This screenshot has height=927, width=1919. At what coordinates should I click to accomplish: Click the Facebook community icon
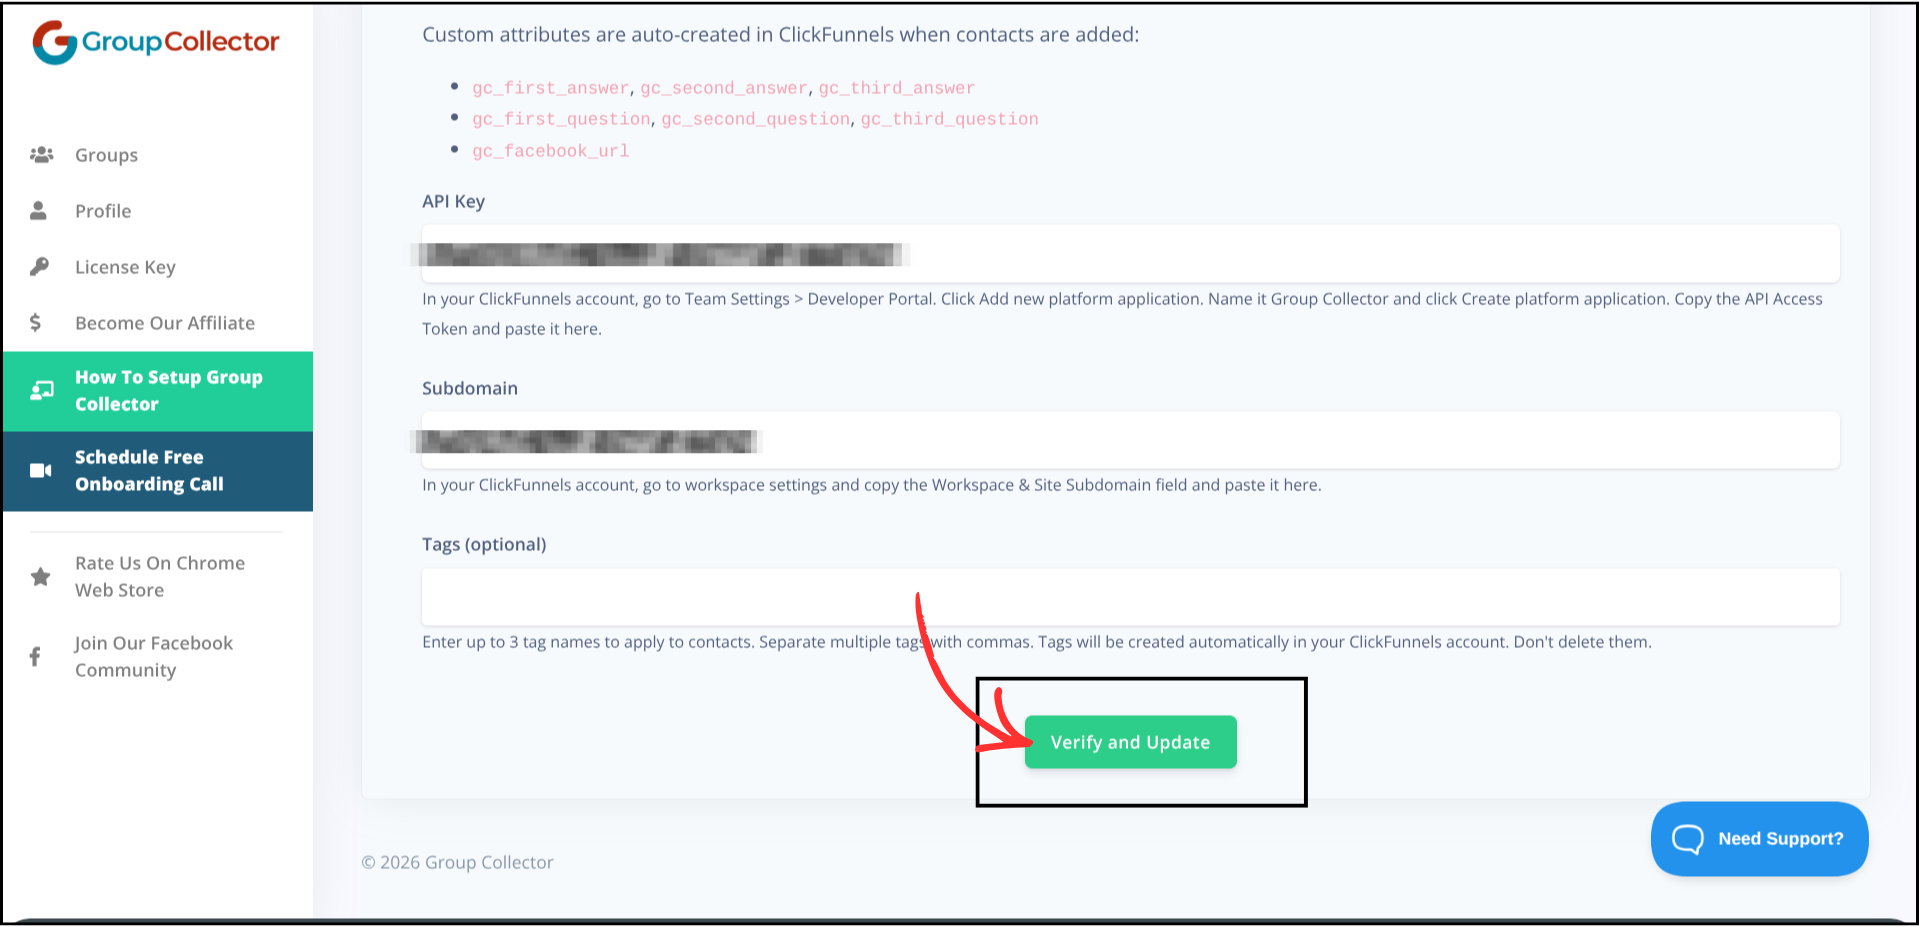tap(35, 656)
